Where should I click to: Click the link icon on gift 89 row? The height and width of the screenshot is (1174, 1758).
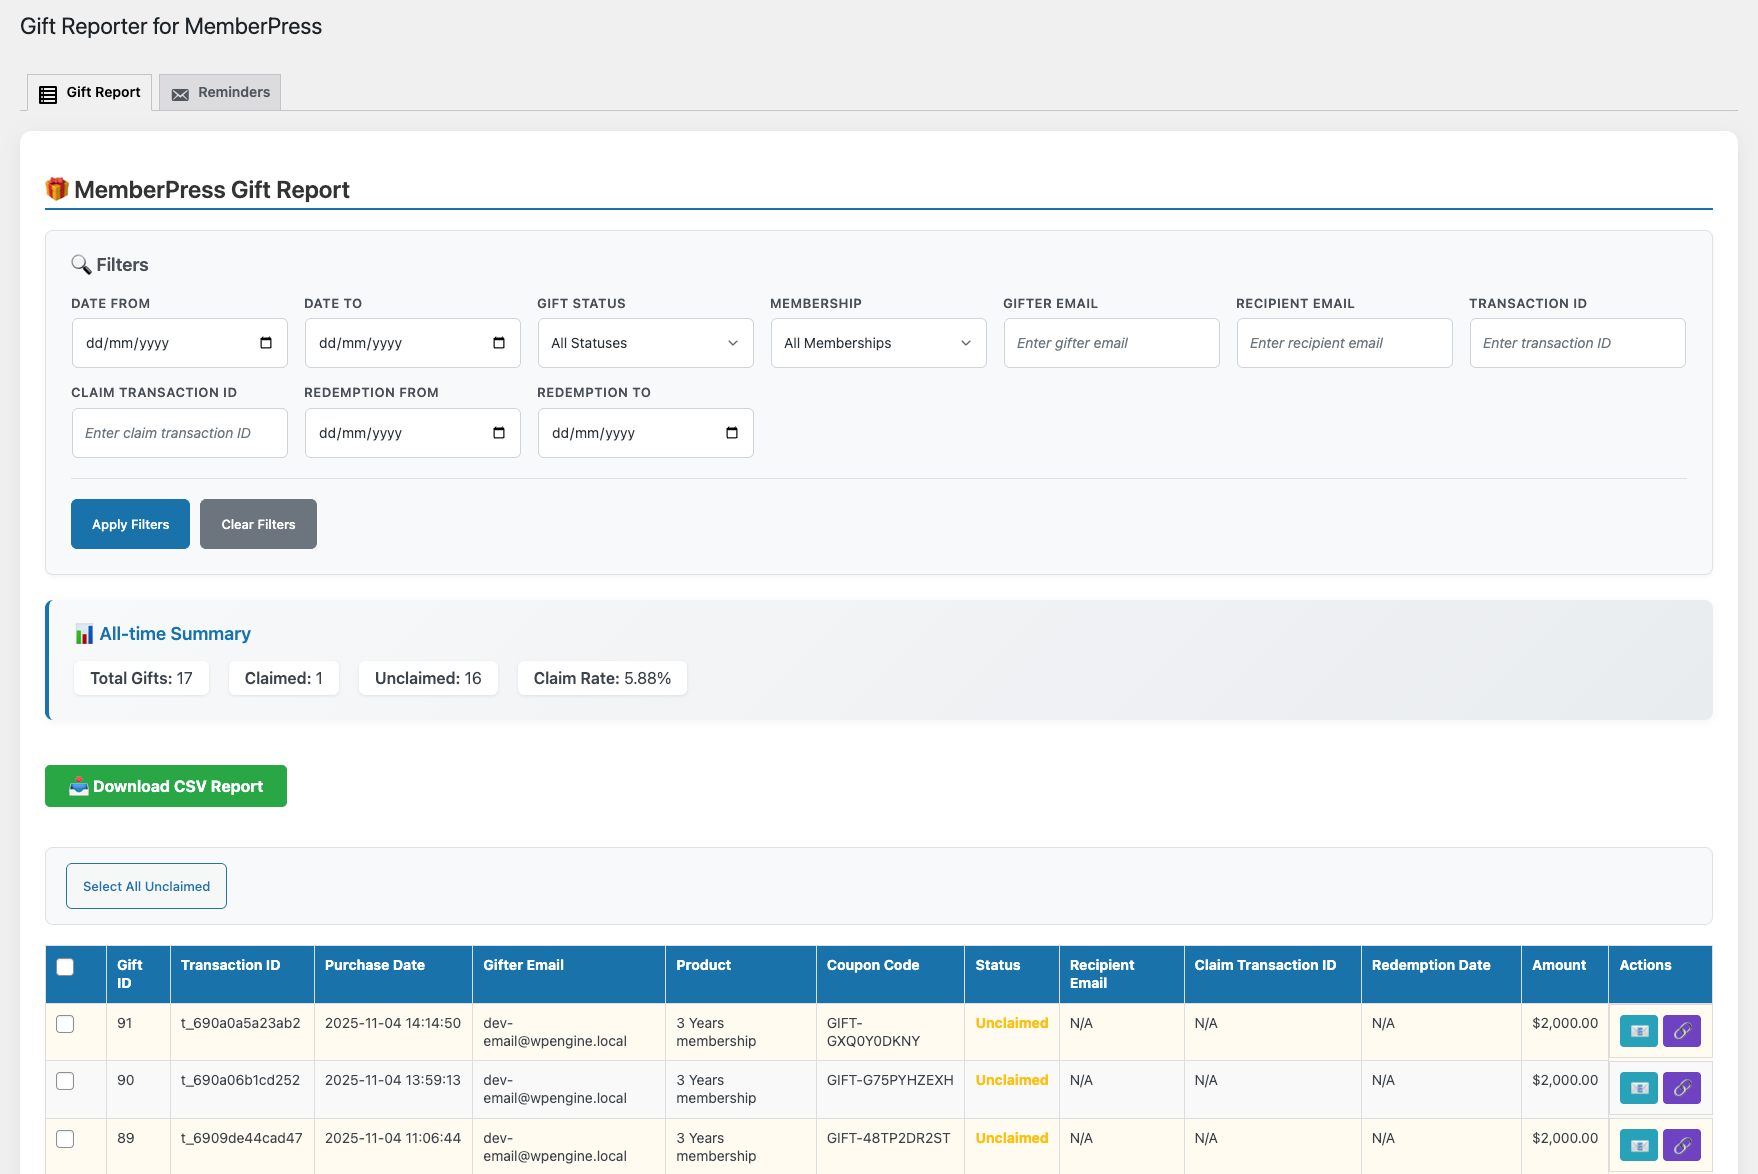[x=1682, y=1145]
